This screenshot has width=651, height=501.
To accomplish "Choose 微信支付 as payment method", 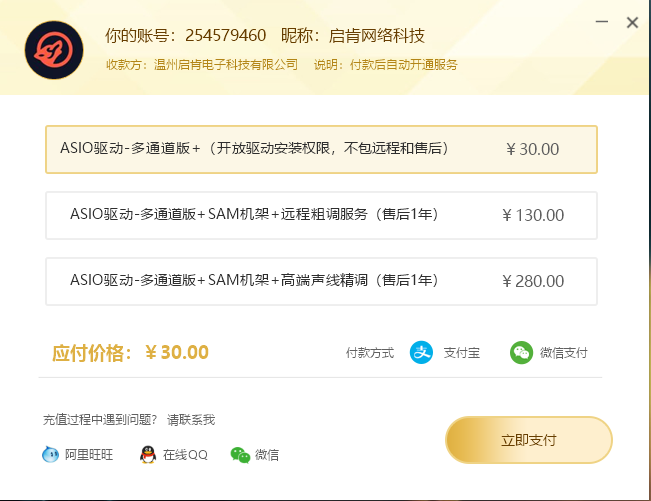I will coord(563,353).
